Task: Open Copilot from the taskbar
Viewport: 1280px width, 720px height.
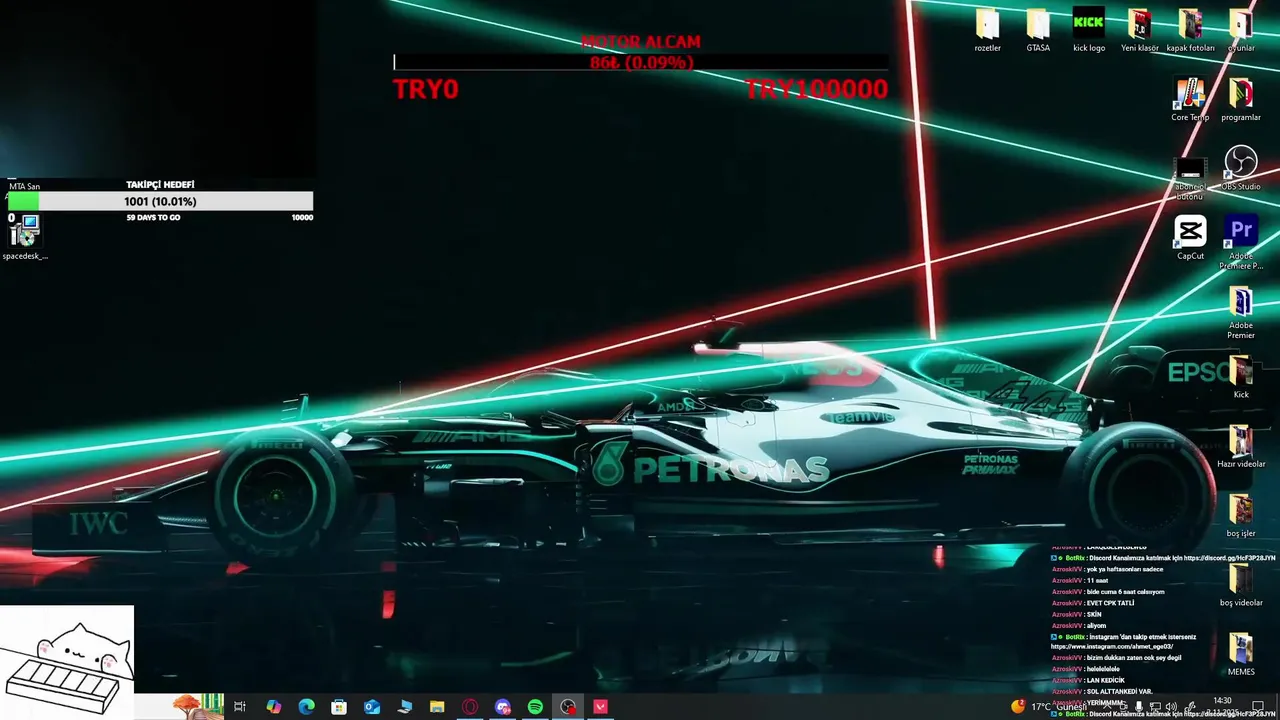Action: pos(273,706)
